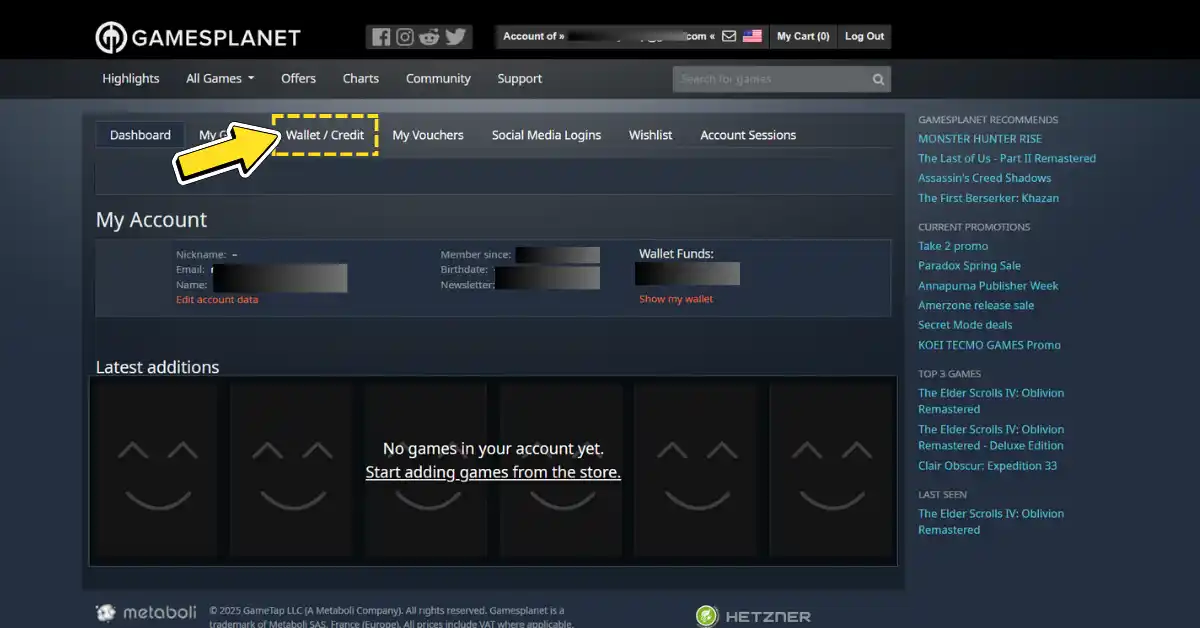This screenshot has height=628, width=1200.
Task: Click the Log Out button
Action: click(x=864, y=37)
